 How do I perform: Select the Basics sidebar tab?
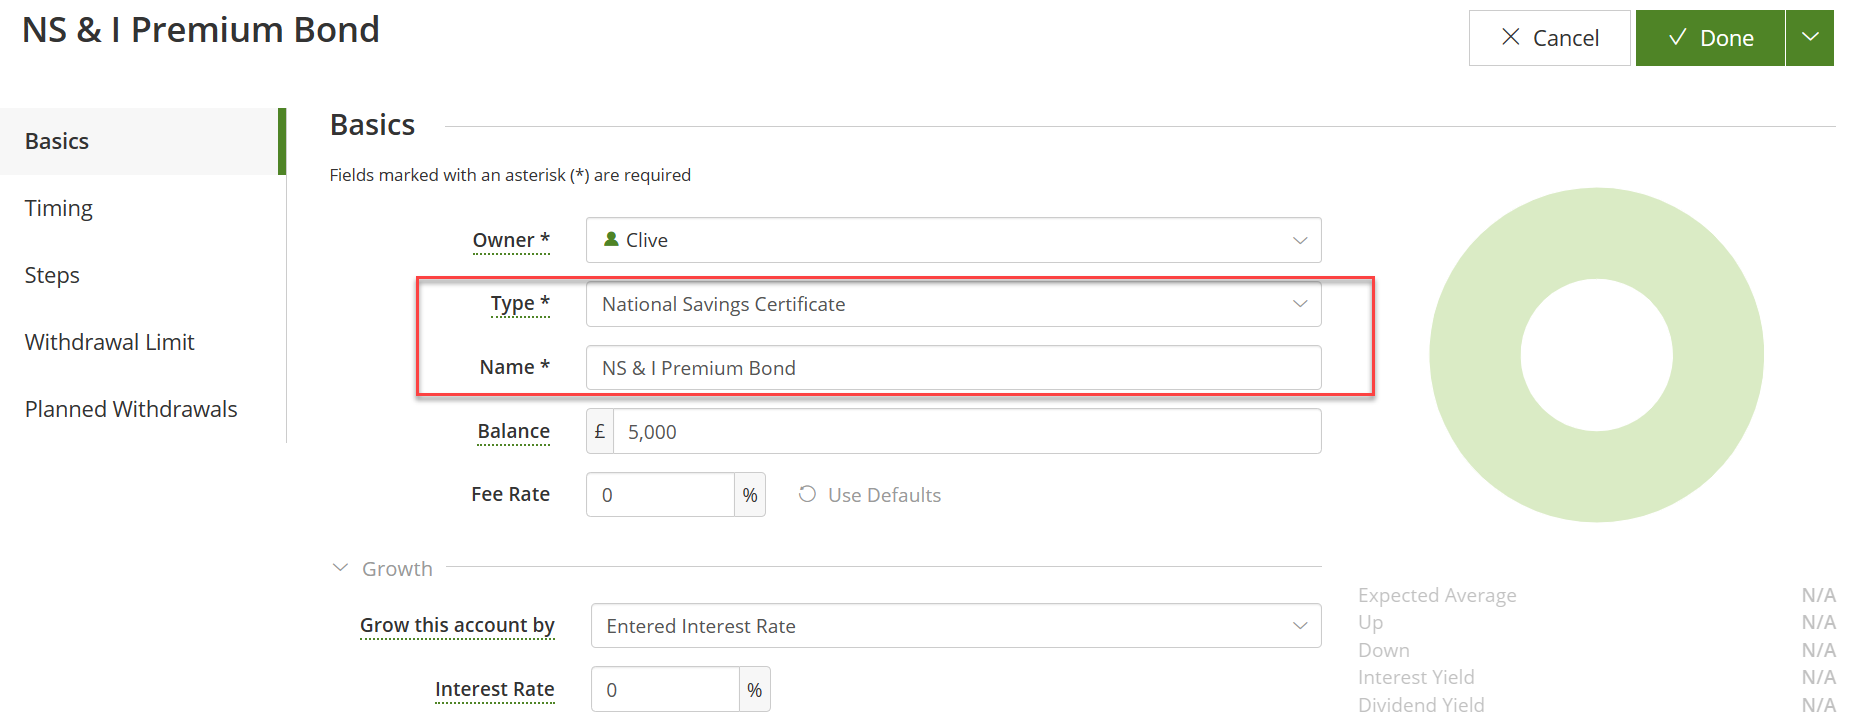pos(143,141)
